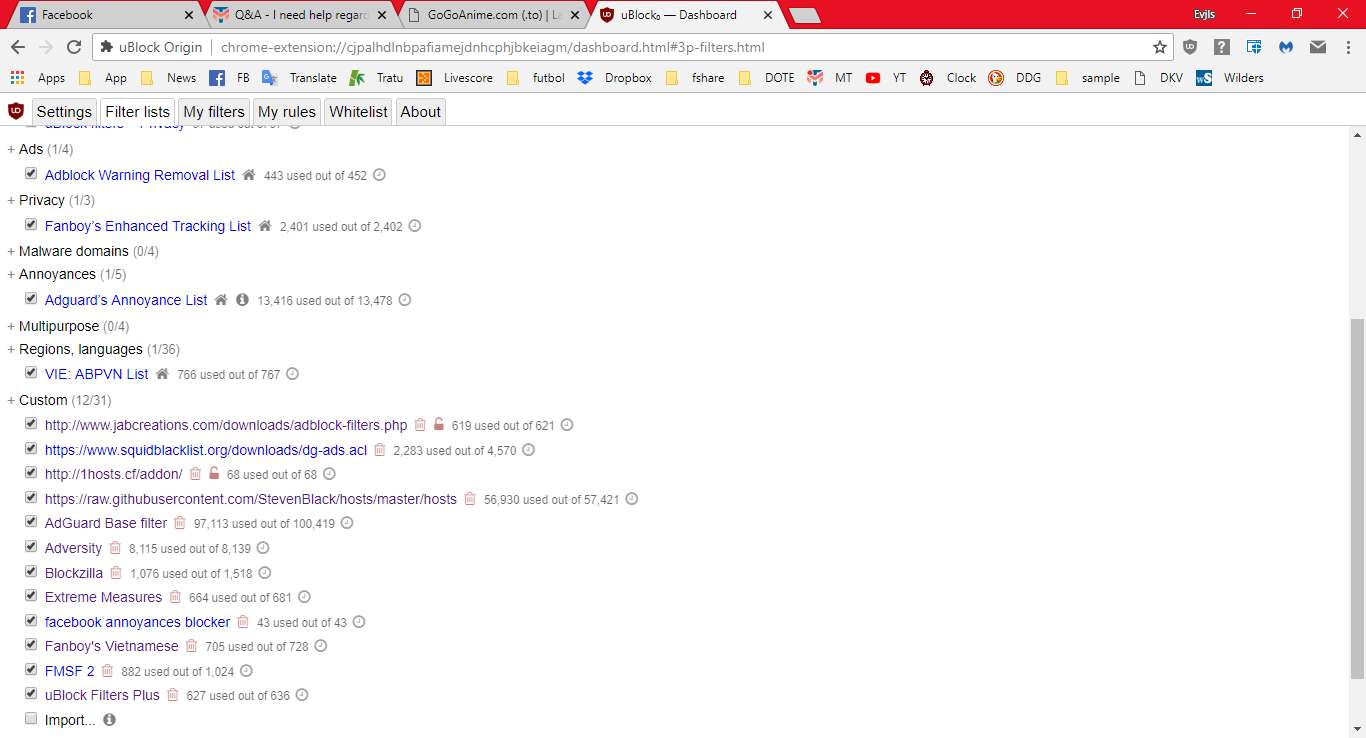The width and height of the screenshot is (1366, 738).
Task: Open Fanboy's Enhanced Tracking List link
Action: [x=148, y=226]
